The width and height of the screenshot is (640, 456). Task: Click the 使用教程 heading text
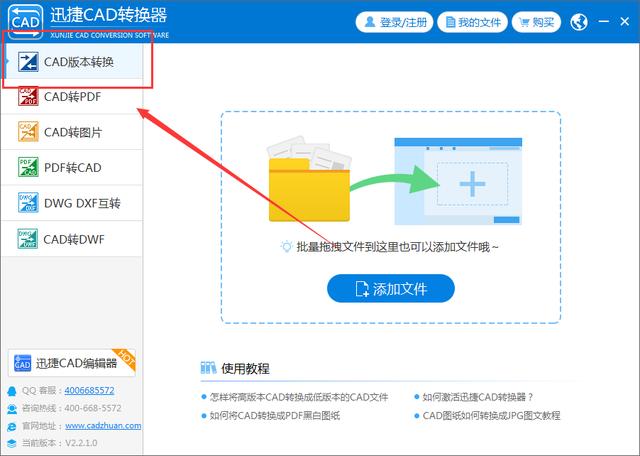pos(245,368)
